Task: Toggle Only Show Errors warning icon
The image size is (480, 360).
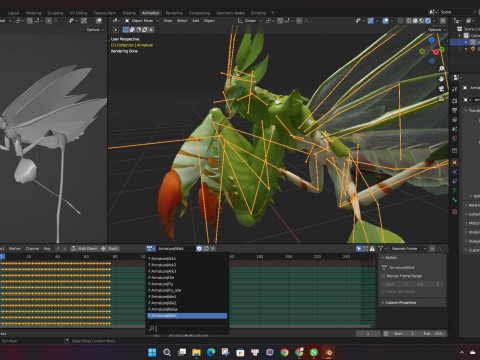Action: coord(372,249)
